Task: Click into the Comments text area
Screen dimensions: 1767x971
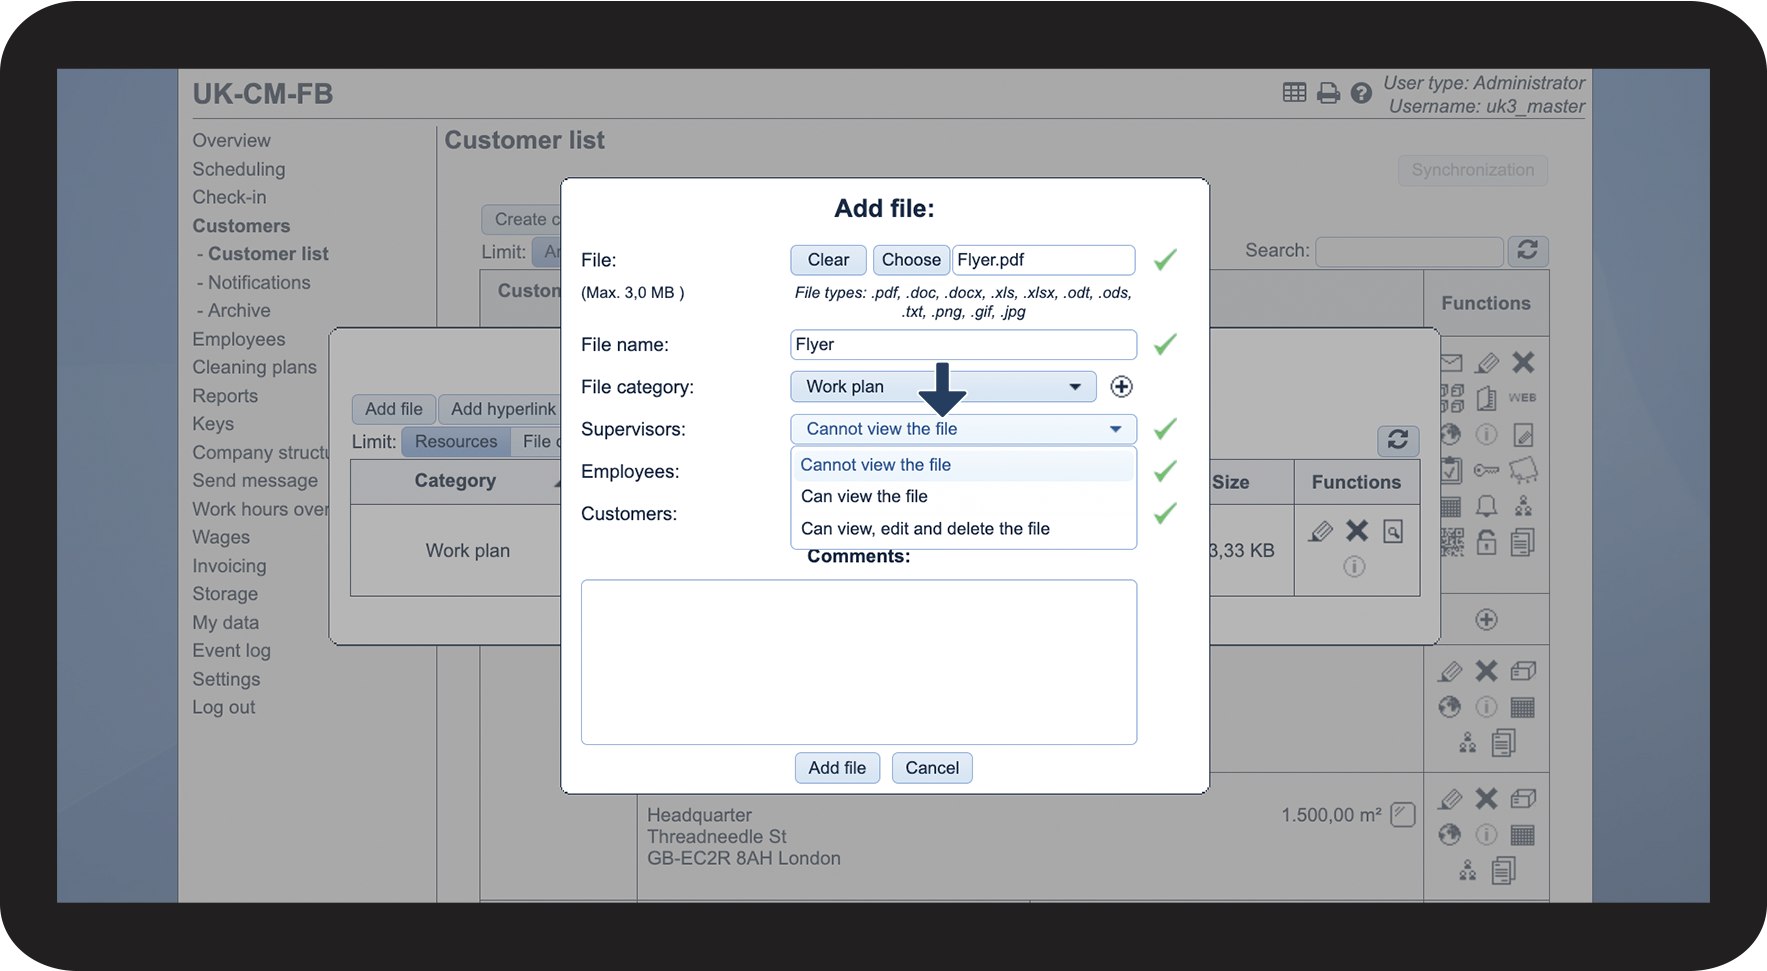Action: click(859, 662)
